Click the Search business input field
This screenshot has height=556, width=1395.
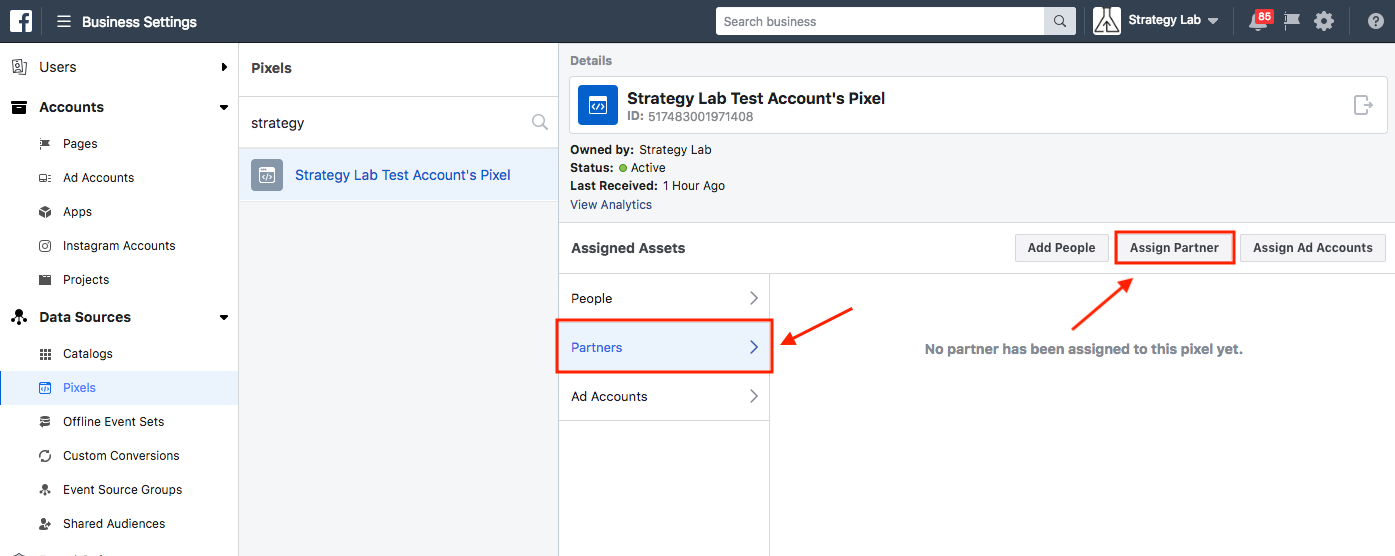pos(880,21)
